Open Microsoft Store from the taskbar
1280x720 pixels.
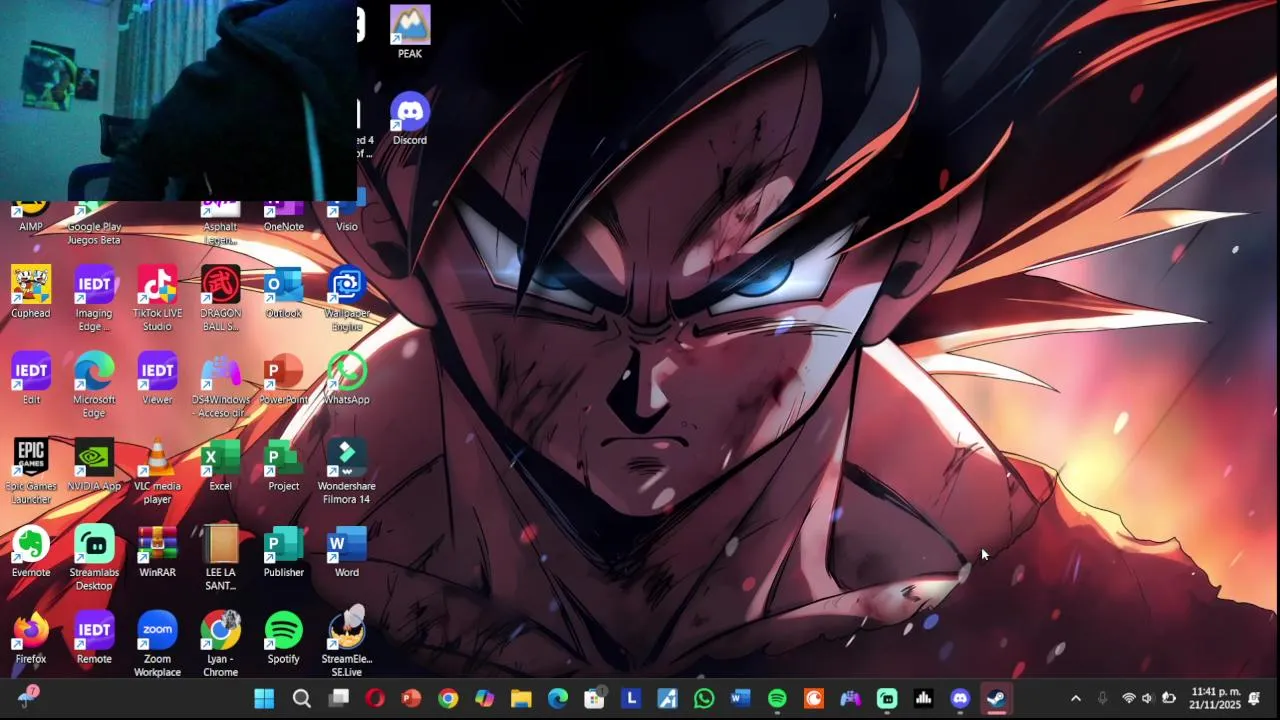[x=594, y=698]
